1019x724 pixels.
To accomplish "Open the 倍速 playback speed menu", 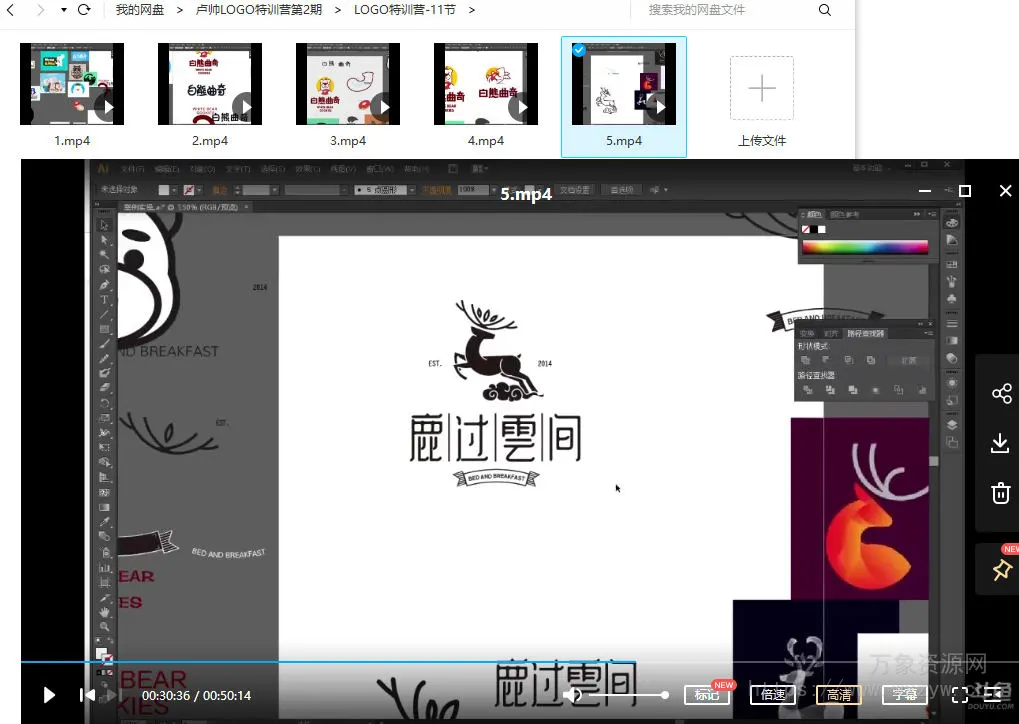I will (773, 695).
